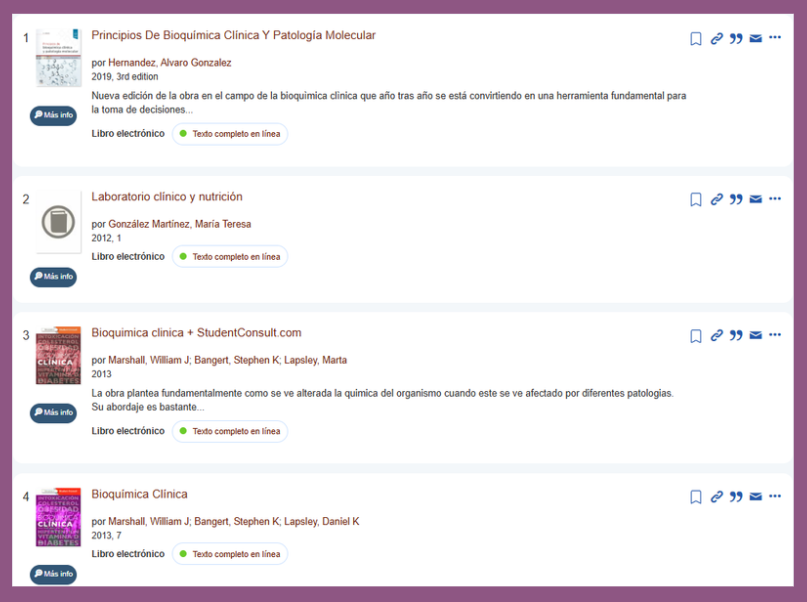Open title Principios De Bioquímica Clínica Y Patología Molecular

click(x=233, y=35)
